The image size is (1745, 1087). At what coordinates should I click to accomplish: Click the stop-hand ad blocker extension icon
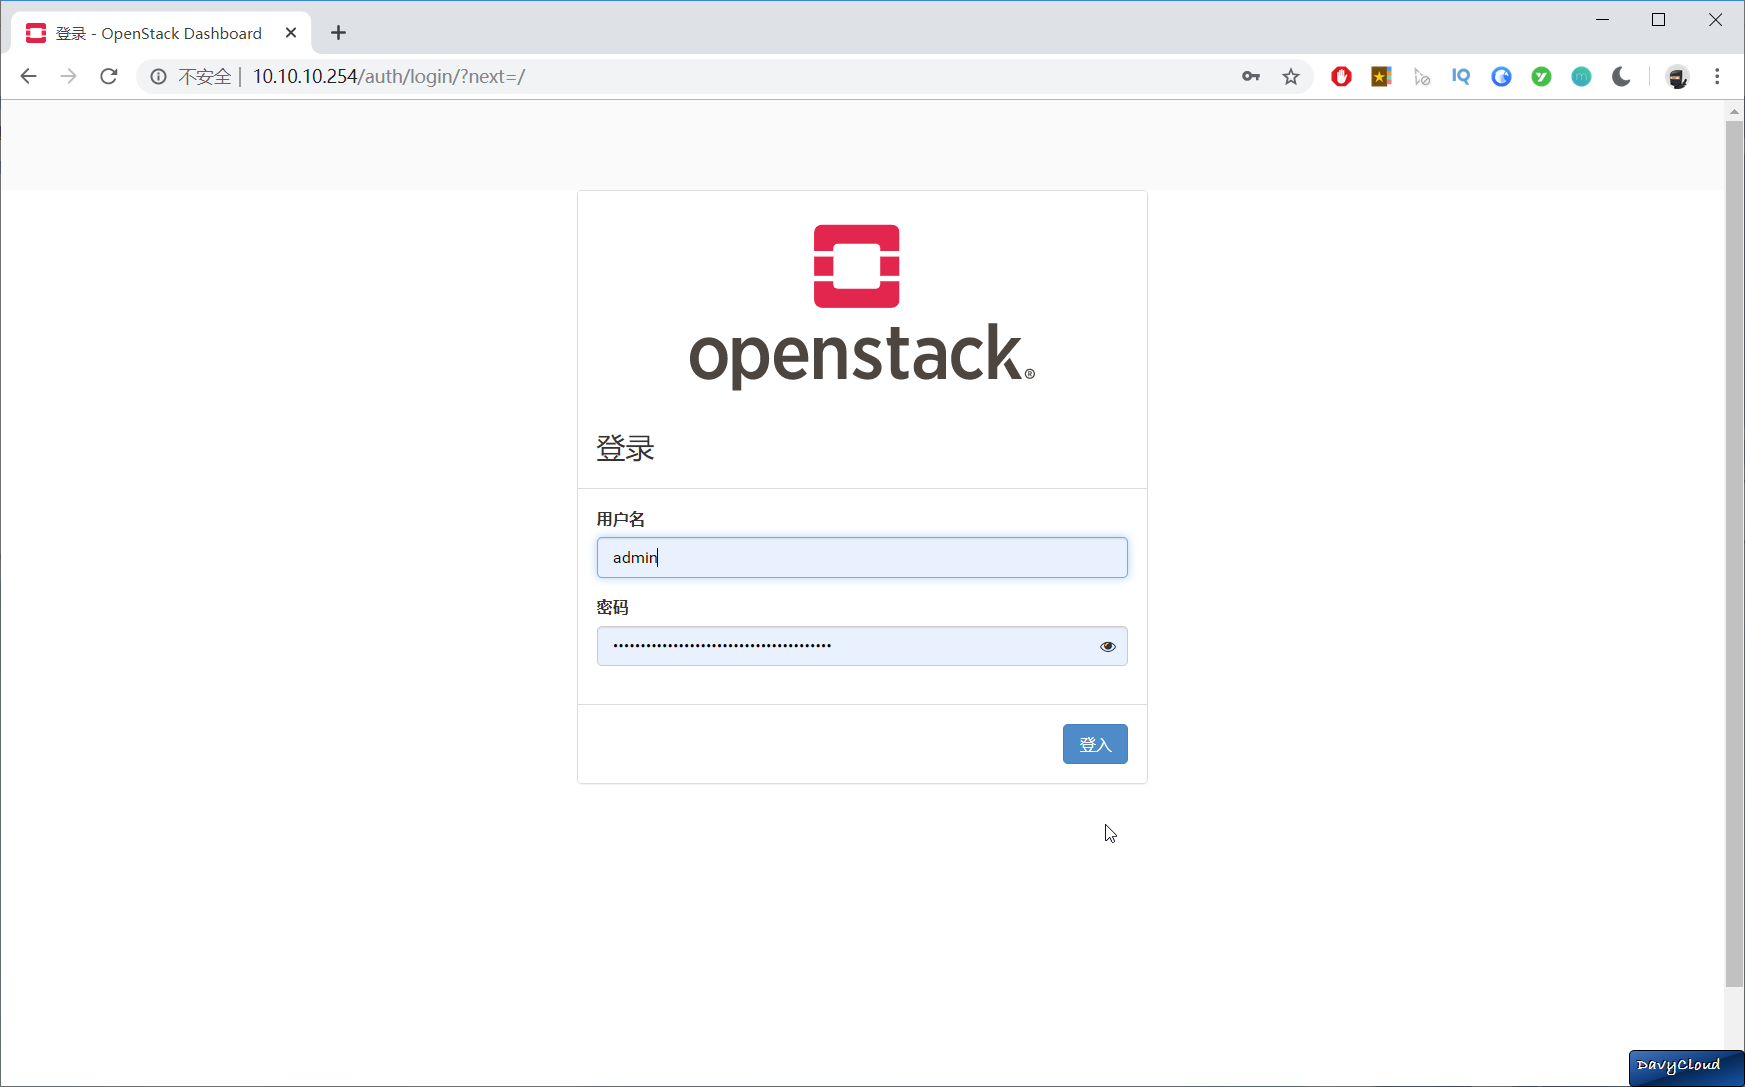pos(1341,76)
